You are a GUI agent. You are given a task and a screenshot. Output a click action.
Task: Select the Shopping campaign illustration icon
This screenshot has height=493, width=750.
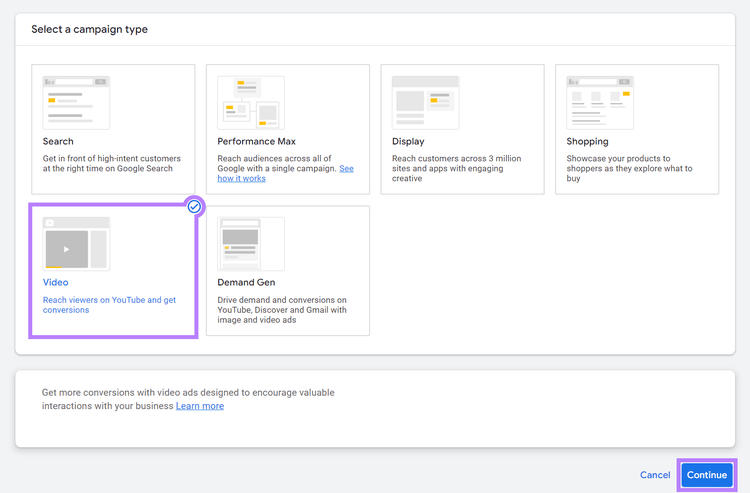pyautogui.click(x=600, y=102)
